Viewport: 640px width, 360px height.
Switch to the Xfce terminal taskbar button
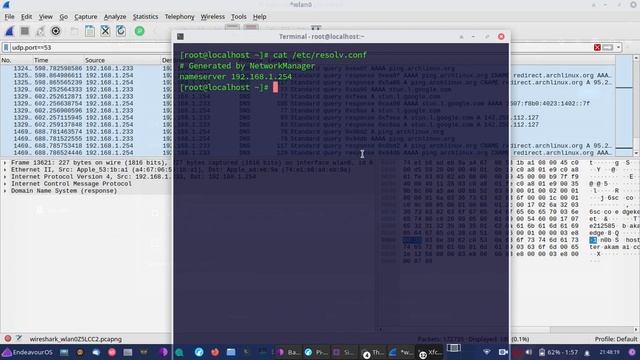point(430,352)
